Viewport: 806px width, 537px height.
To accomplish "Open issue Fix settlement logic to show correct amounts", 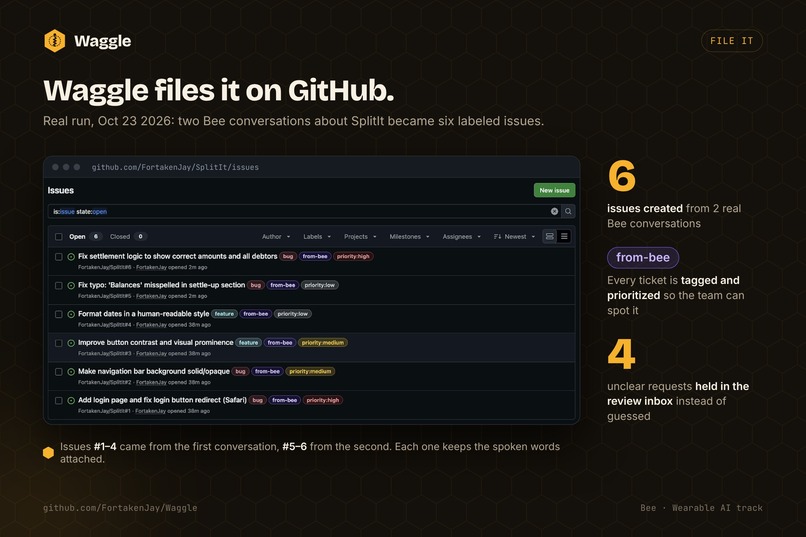I will (x=177, y=256).
